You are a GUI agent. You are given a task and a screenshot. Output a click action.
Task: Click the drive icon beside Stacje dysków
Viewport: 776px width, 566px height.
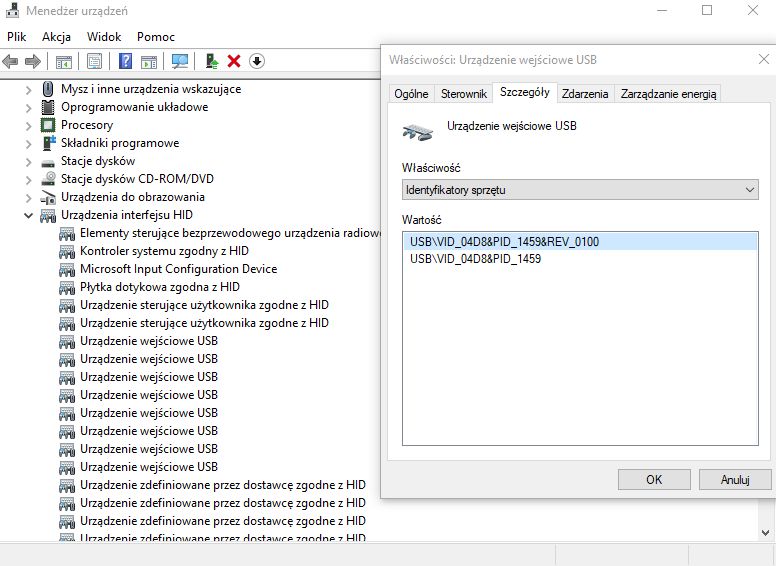point(48,162)
